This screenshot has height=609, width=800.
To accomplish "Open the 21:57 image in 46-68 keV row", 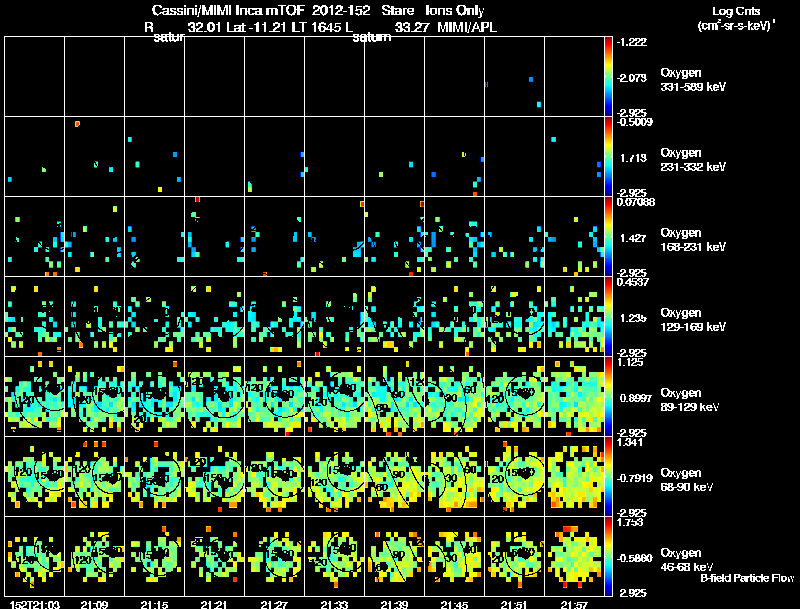I will pos(574,556).
